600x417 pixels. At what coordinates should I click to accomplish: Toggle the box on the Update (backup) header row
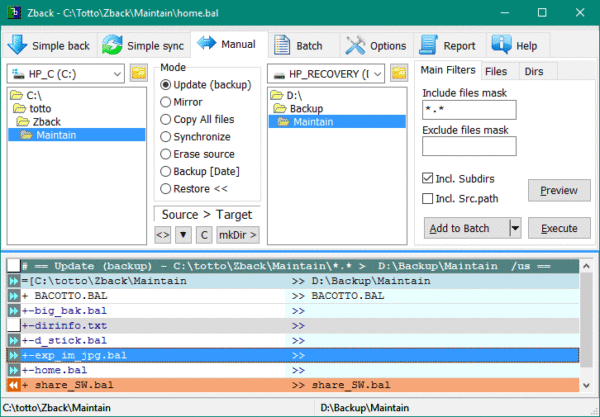(13, 266)
